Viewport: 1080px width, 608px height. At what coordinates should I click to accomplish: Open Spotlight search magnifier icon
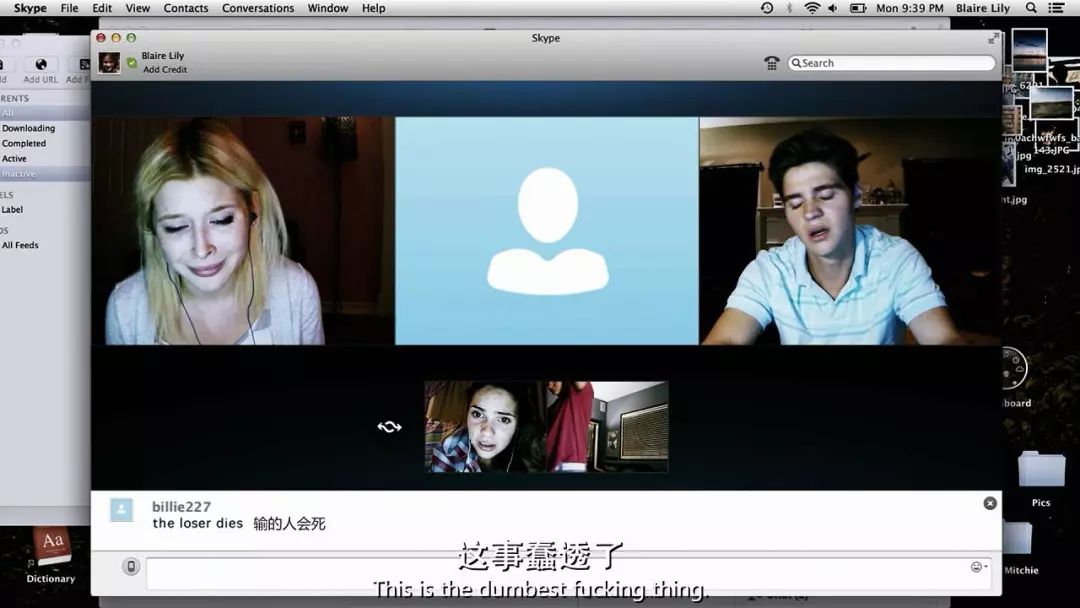coord(1031,8)
